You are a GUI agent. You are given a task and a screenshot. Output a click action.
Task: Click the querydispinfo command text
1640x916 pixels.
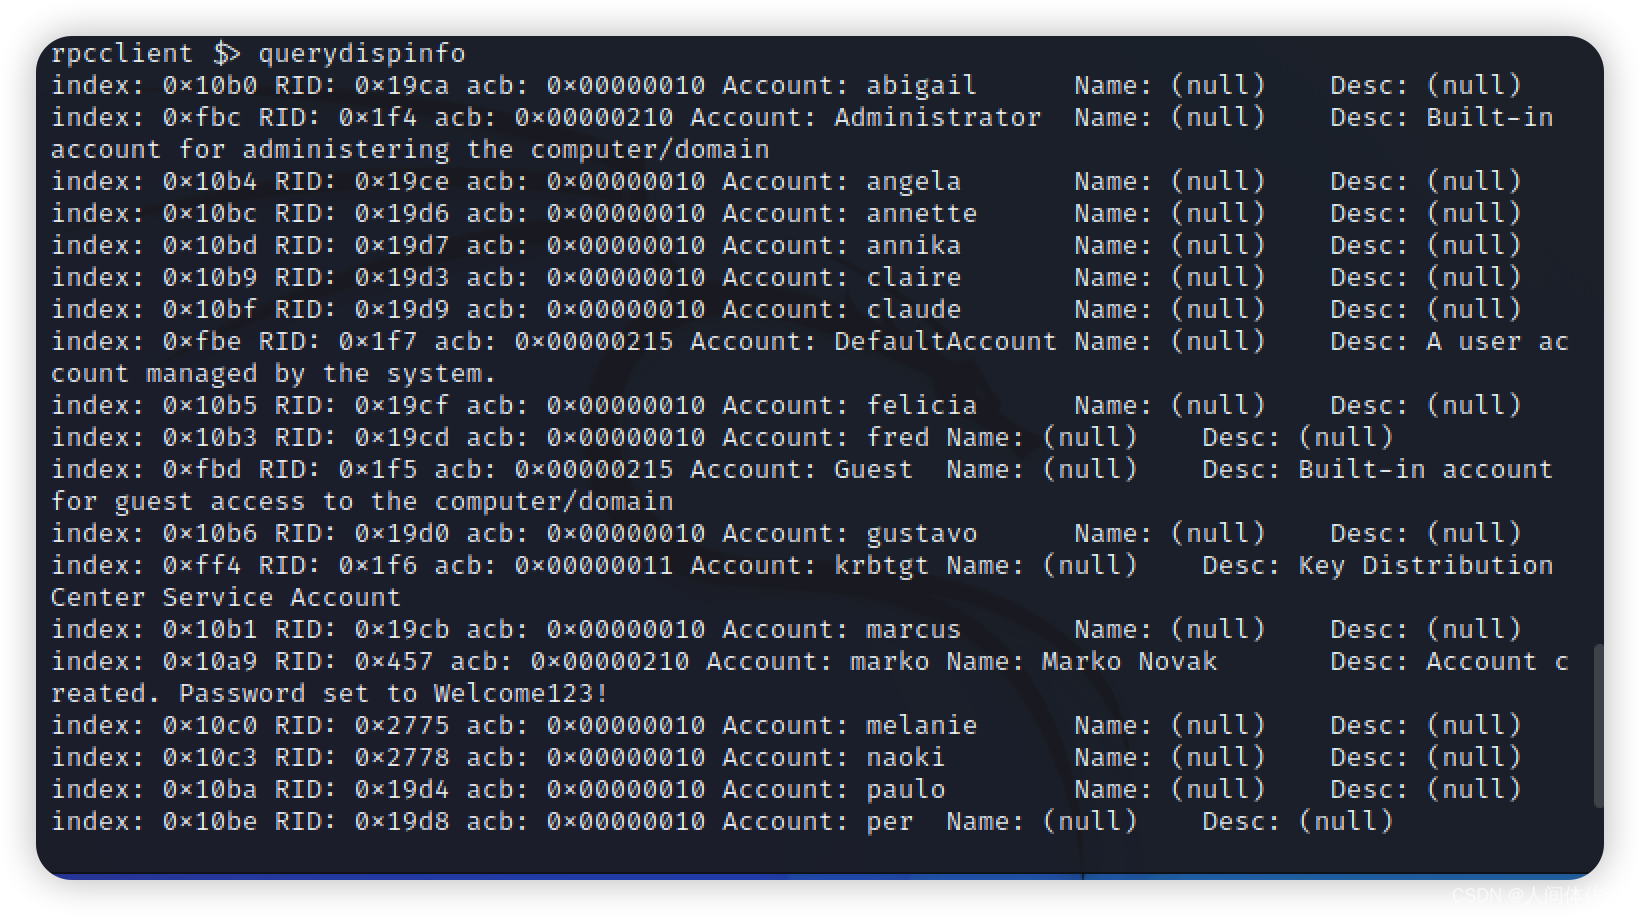(362, 53)
